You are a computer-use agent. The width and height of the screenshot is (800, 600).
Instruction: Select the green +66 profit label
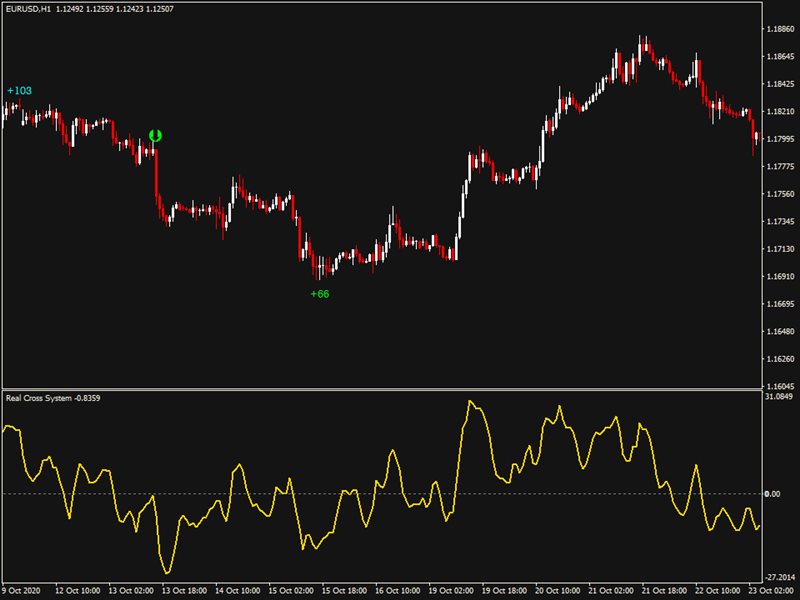click(320, 294)
